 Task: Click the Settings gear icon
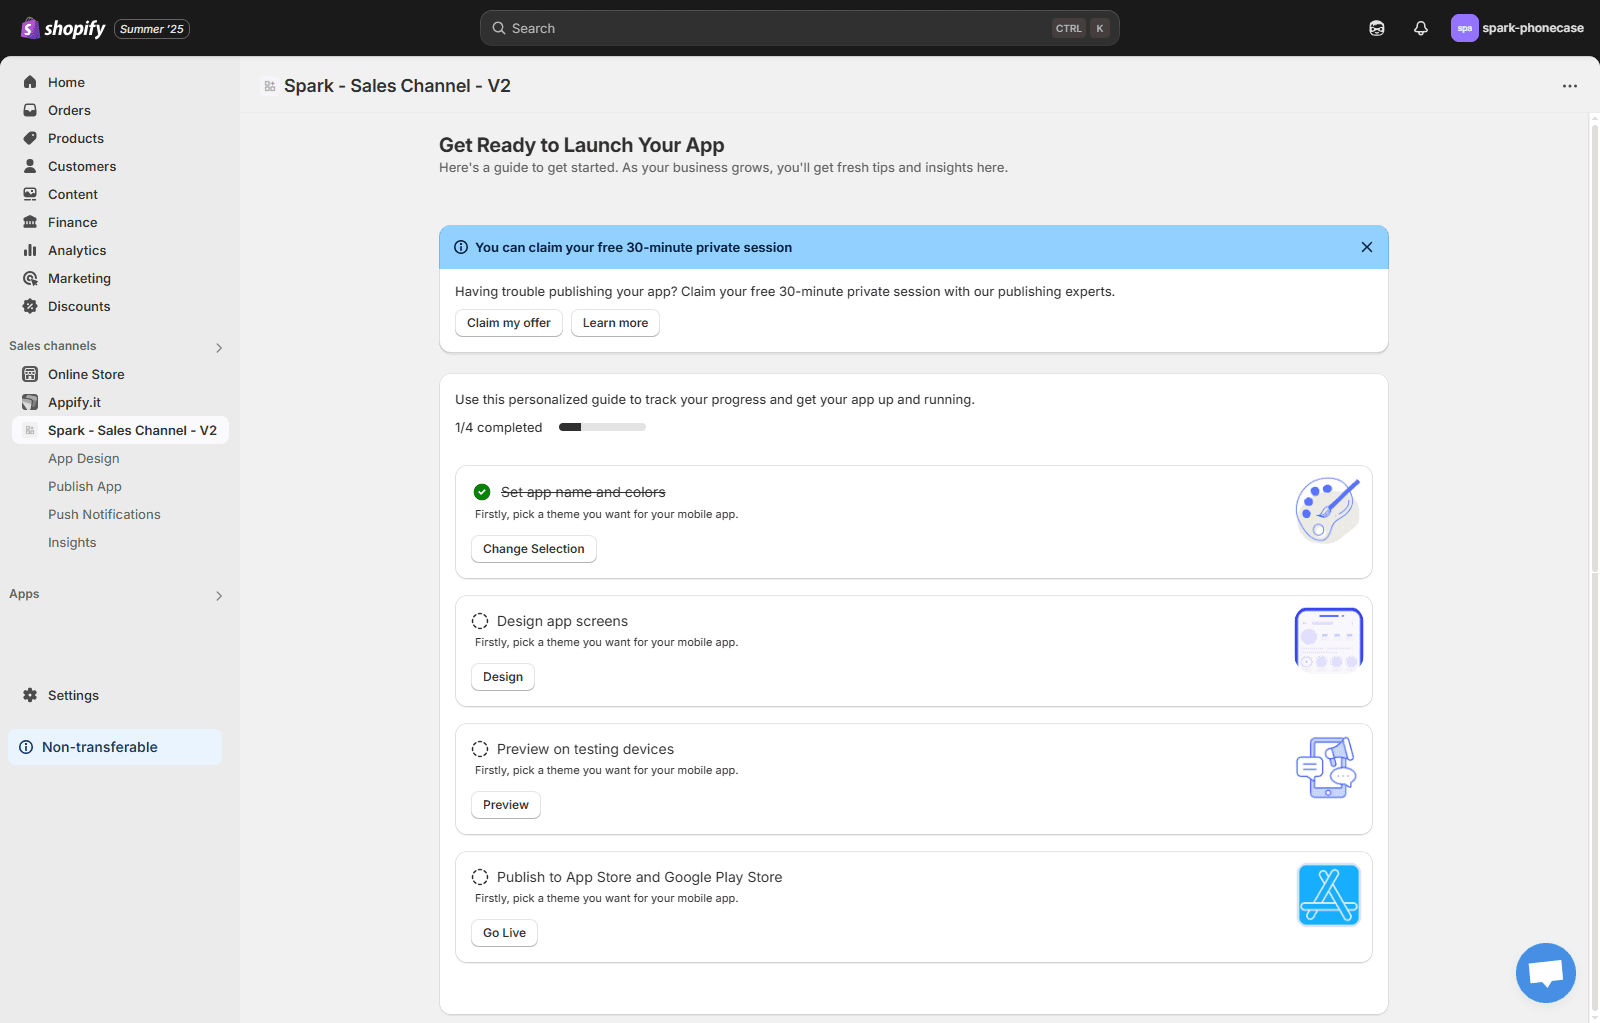(x=30, y=695)
